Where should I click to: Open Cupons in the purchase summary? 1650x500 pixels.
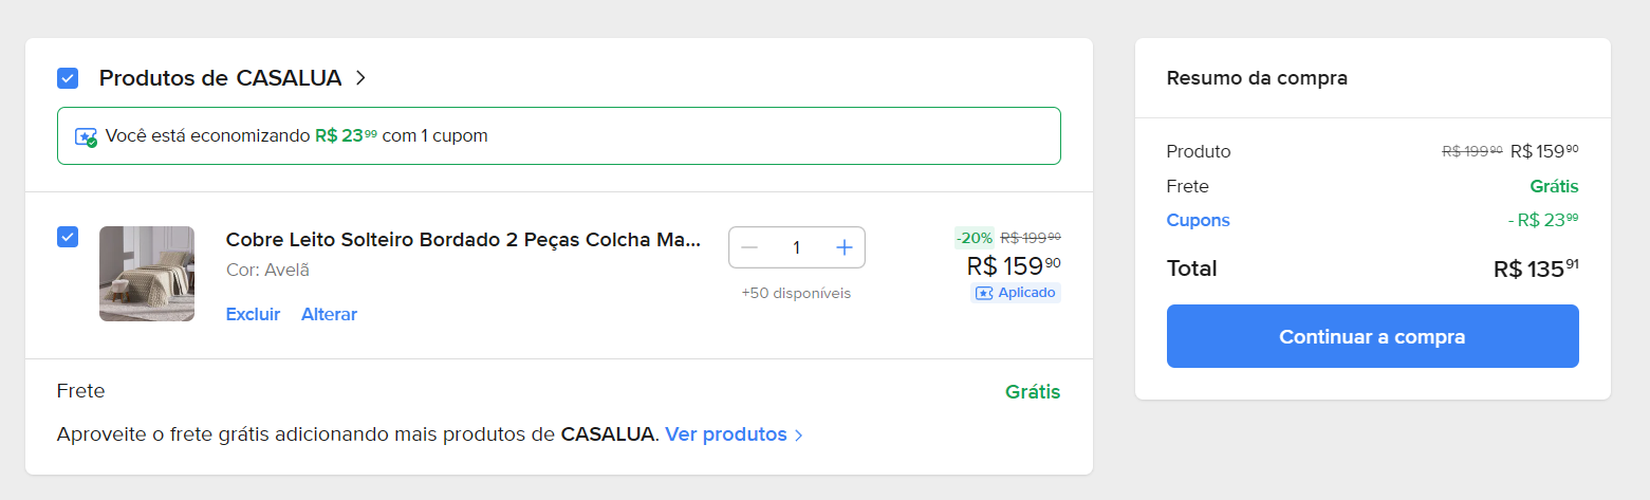click(x=1198, y=220)
